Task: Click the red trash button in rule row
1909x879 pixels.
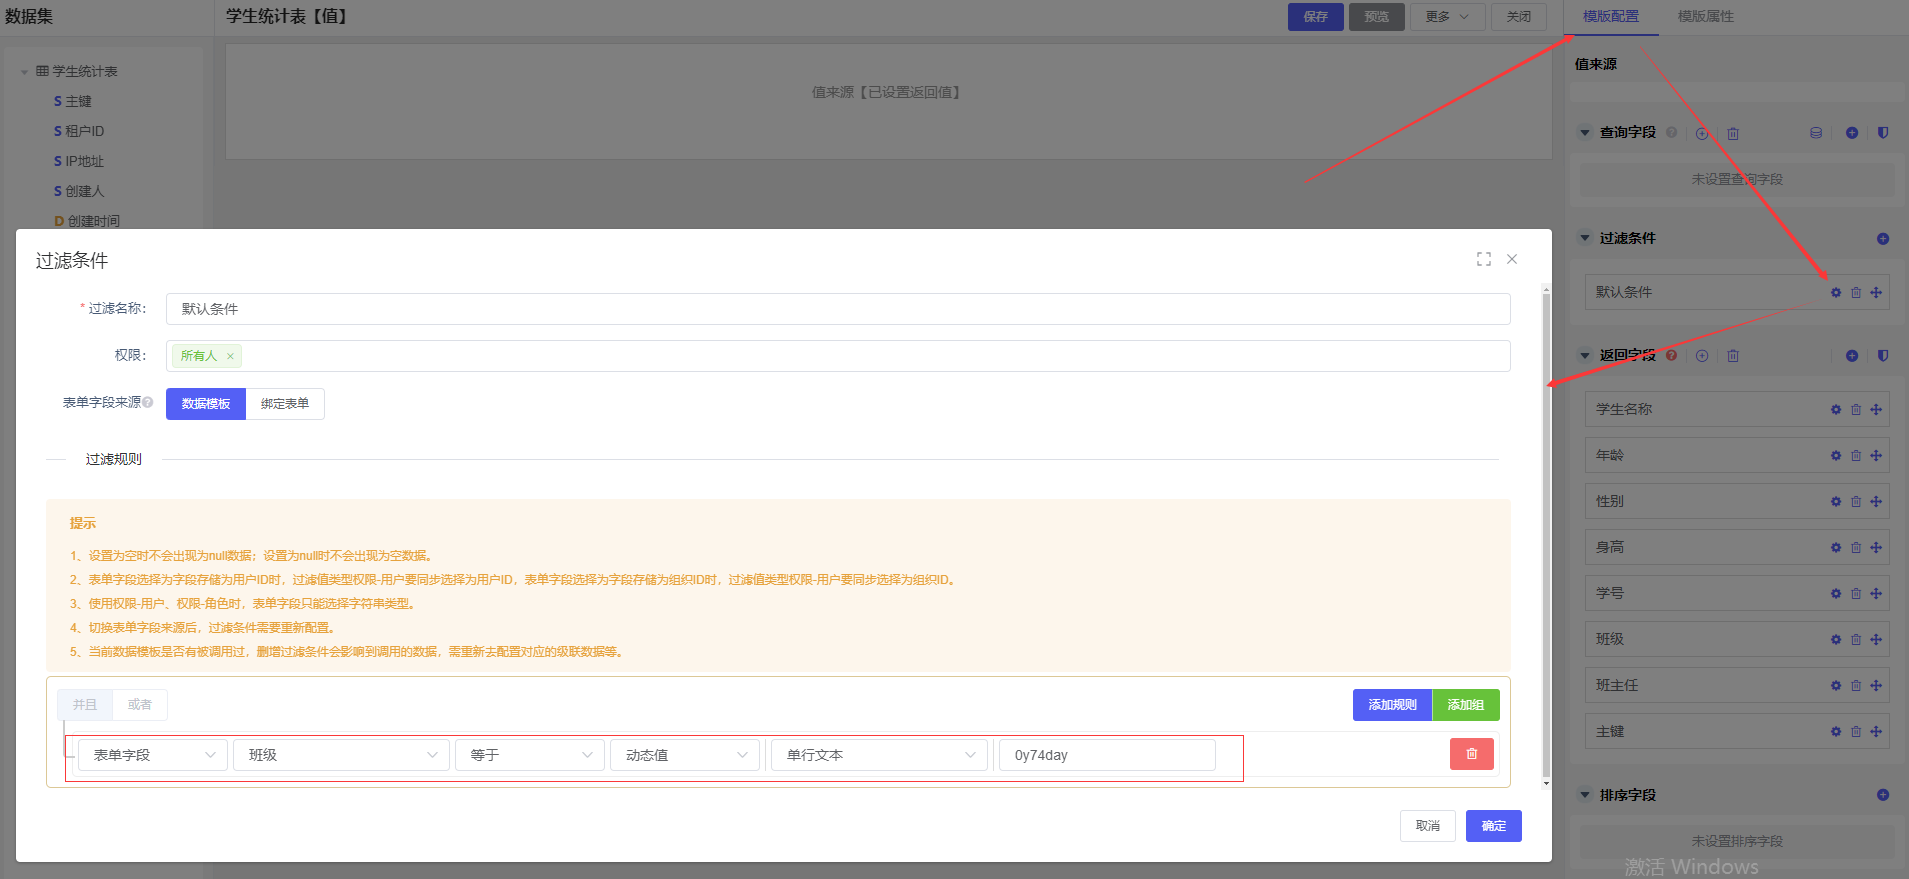Action: point(1471,754)
